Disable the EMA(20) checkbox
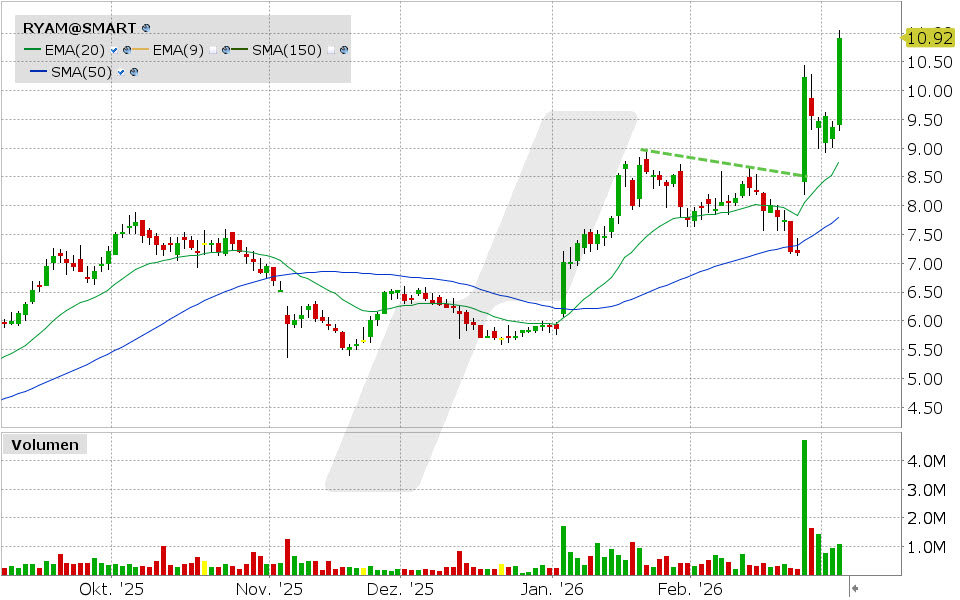The width and height of the screenshot is (960, 600). point(114,50)
